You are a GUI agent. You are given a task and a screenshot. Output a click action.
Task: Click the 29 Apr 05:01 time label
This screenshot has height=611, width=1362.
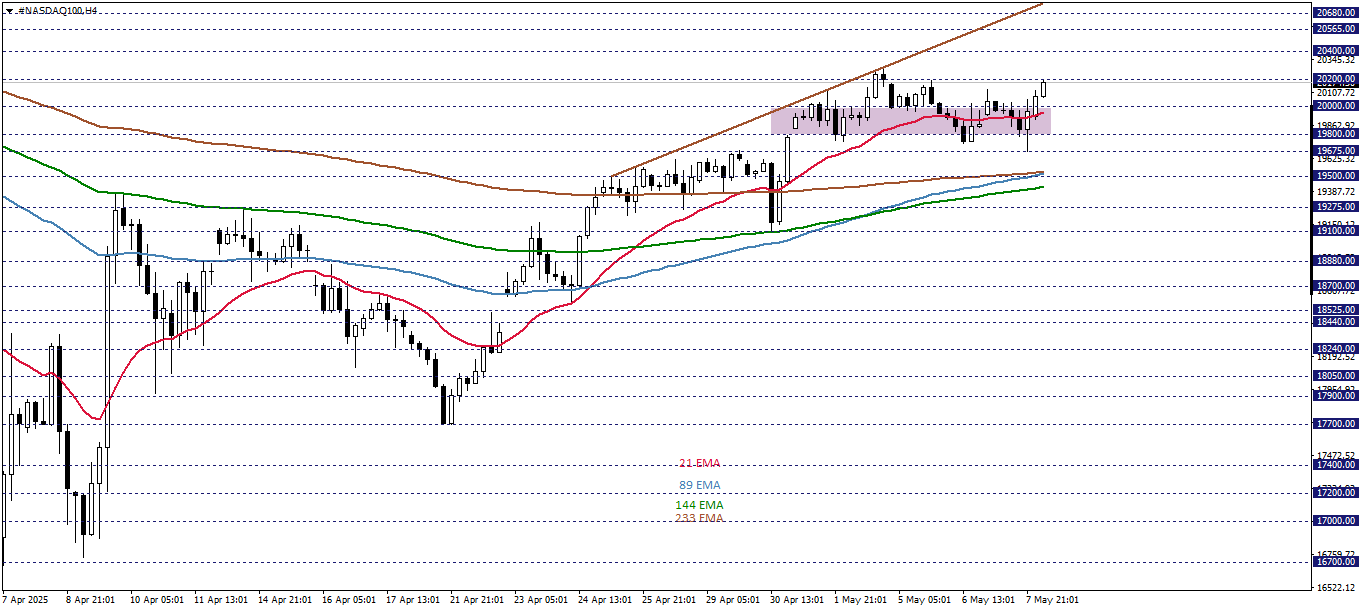coord(733,601)
